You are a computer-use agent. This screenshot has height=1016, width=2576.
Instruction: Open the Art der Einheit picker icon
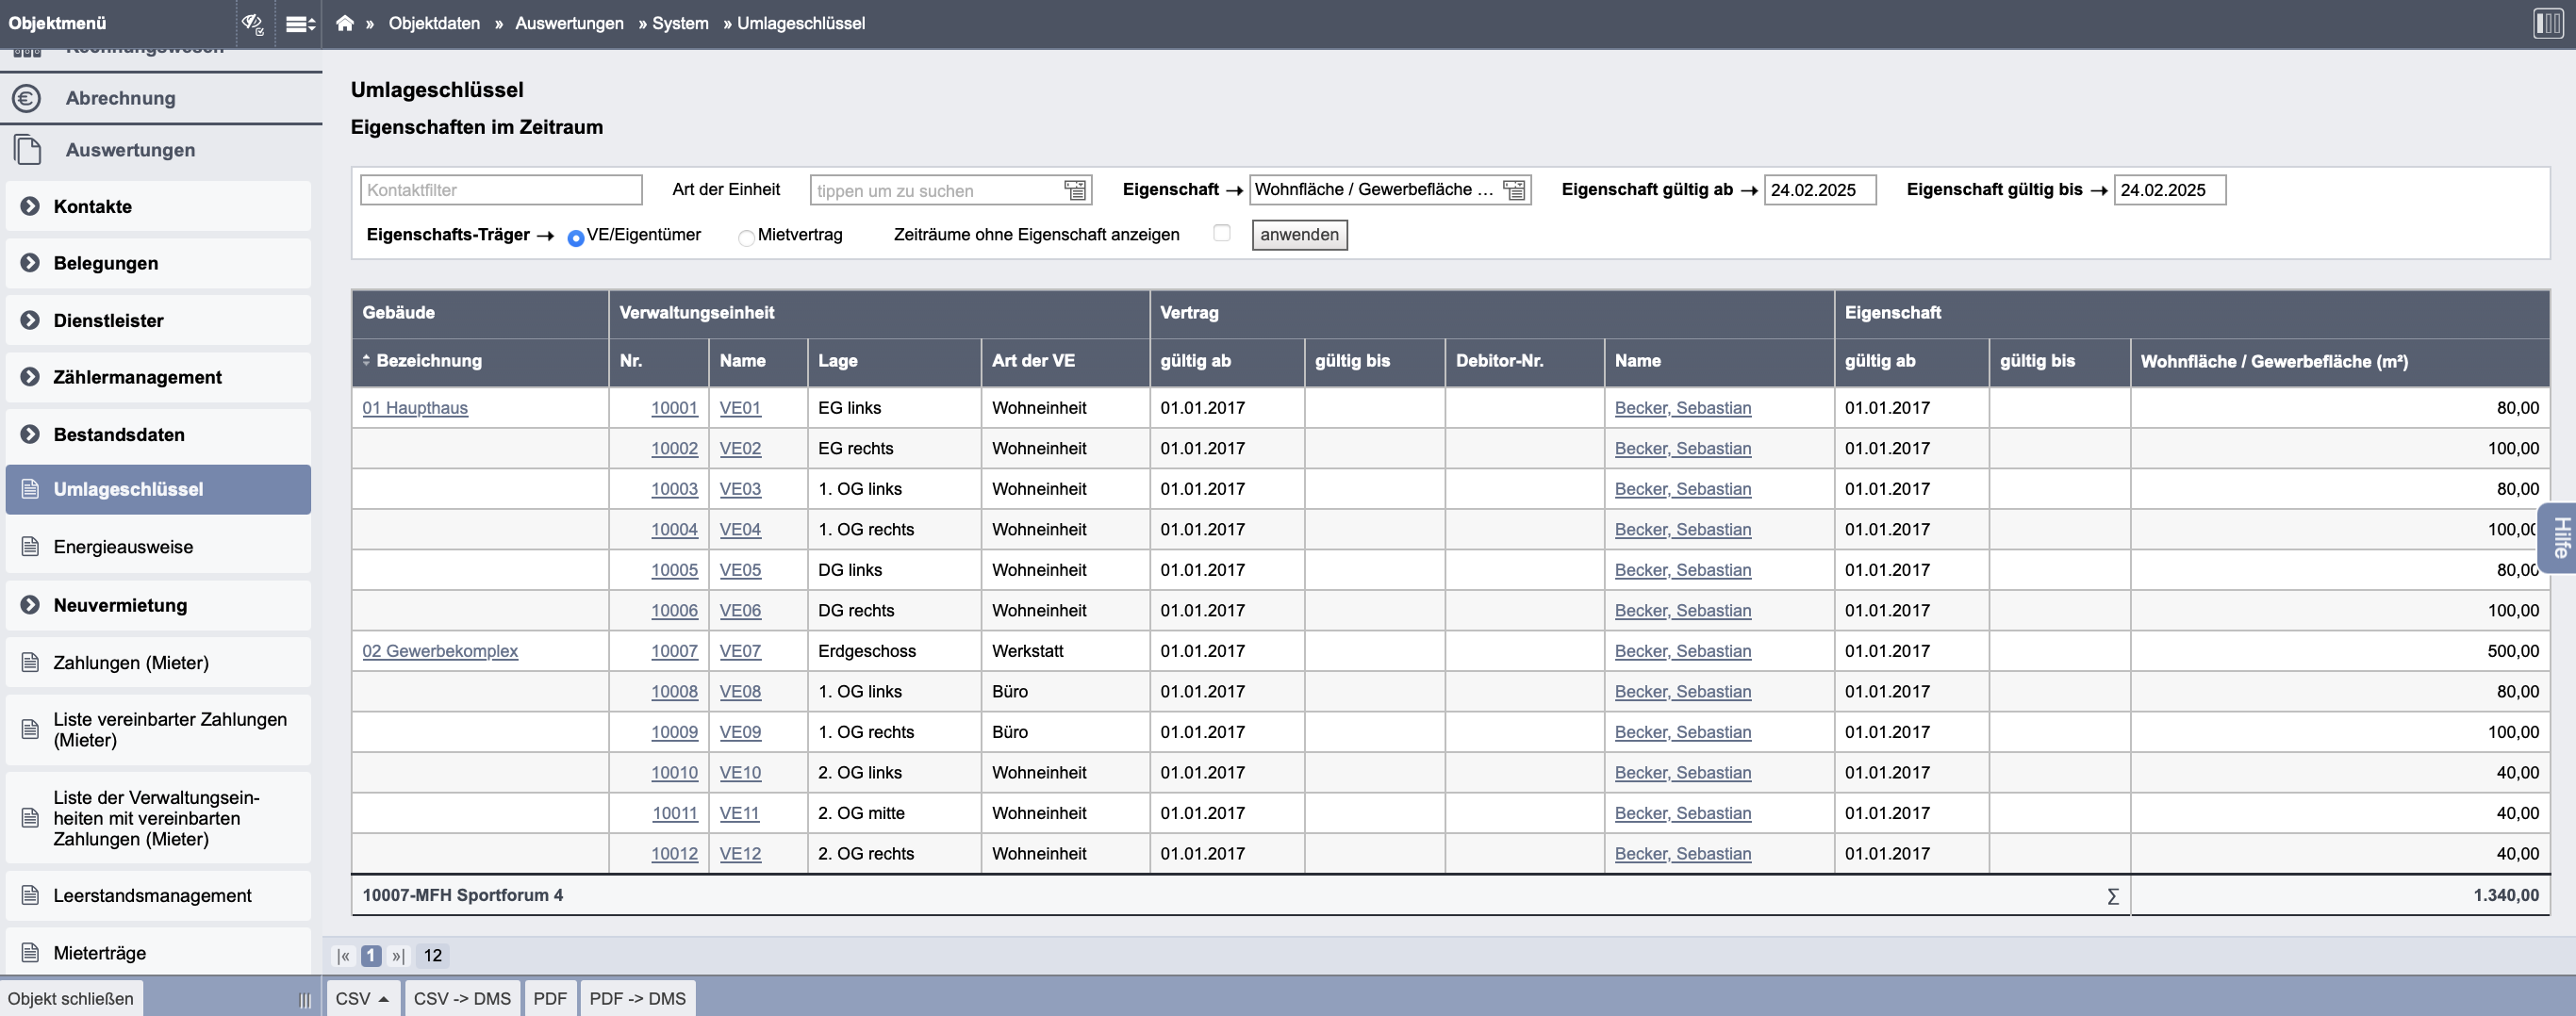pos(1075,190)
